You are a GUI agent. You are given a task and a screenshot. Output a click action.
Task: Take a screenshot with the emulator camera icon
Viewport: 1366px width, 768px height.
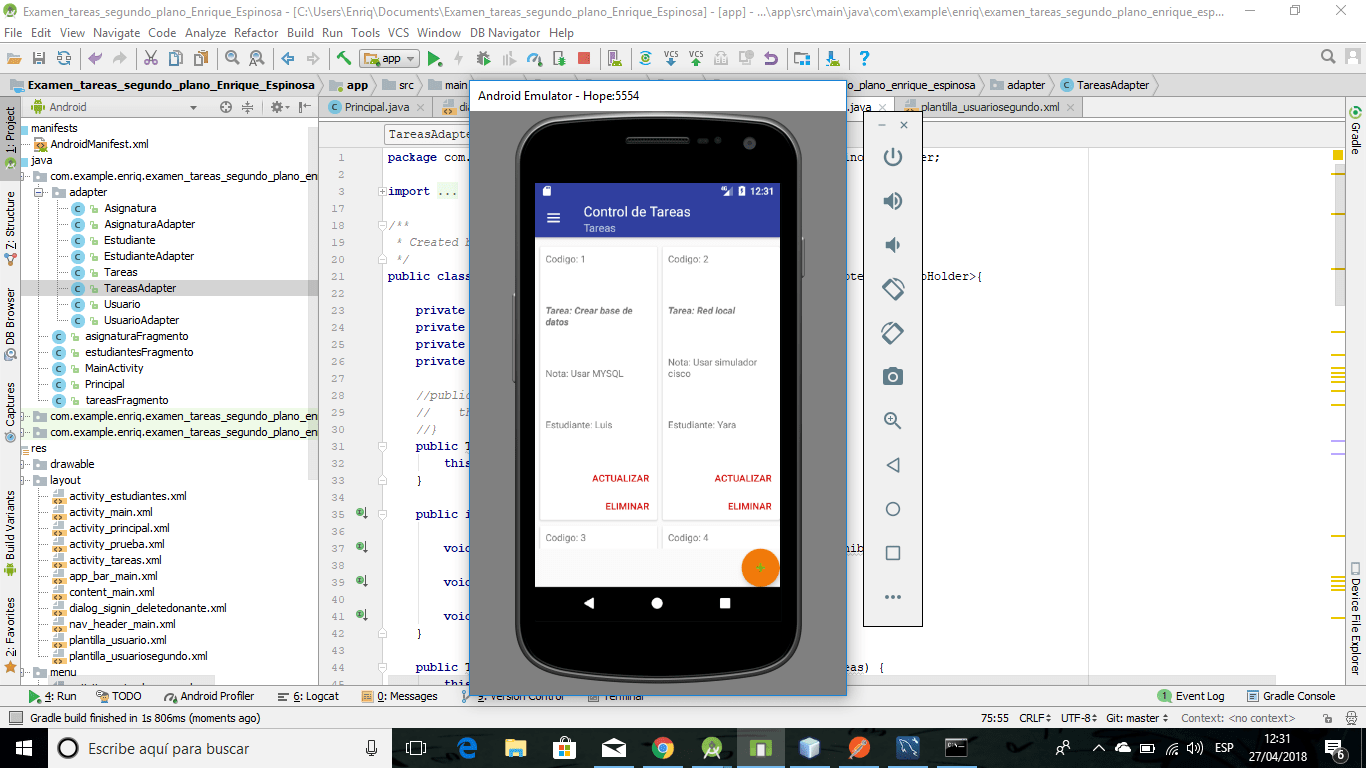tap(892, 376)
